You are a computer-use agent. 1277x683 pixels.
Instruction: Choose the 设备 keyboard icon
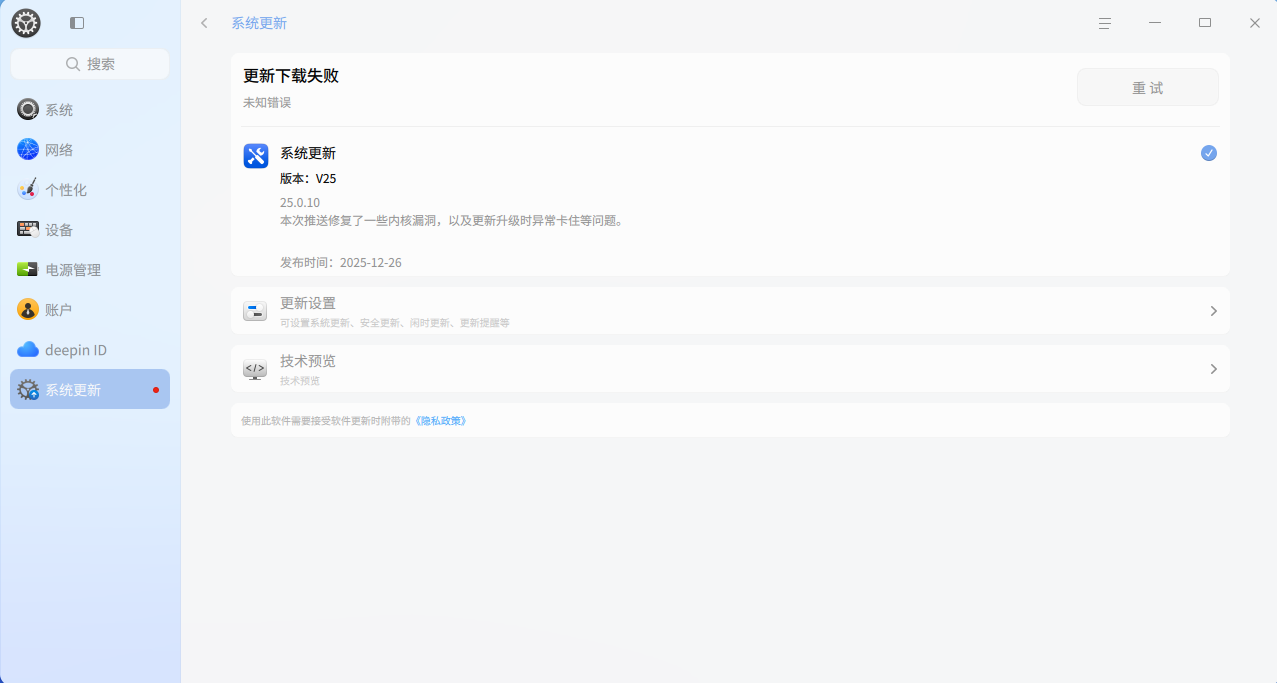click(x=28, y=230)
